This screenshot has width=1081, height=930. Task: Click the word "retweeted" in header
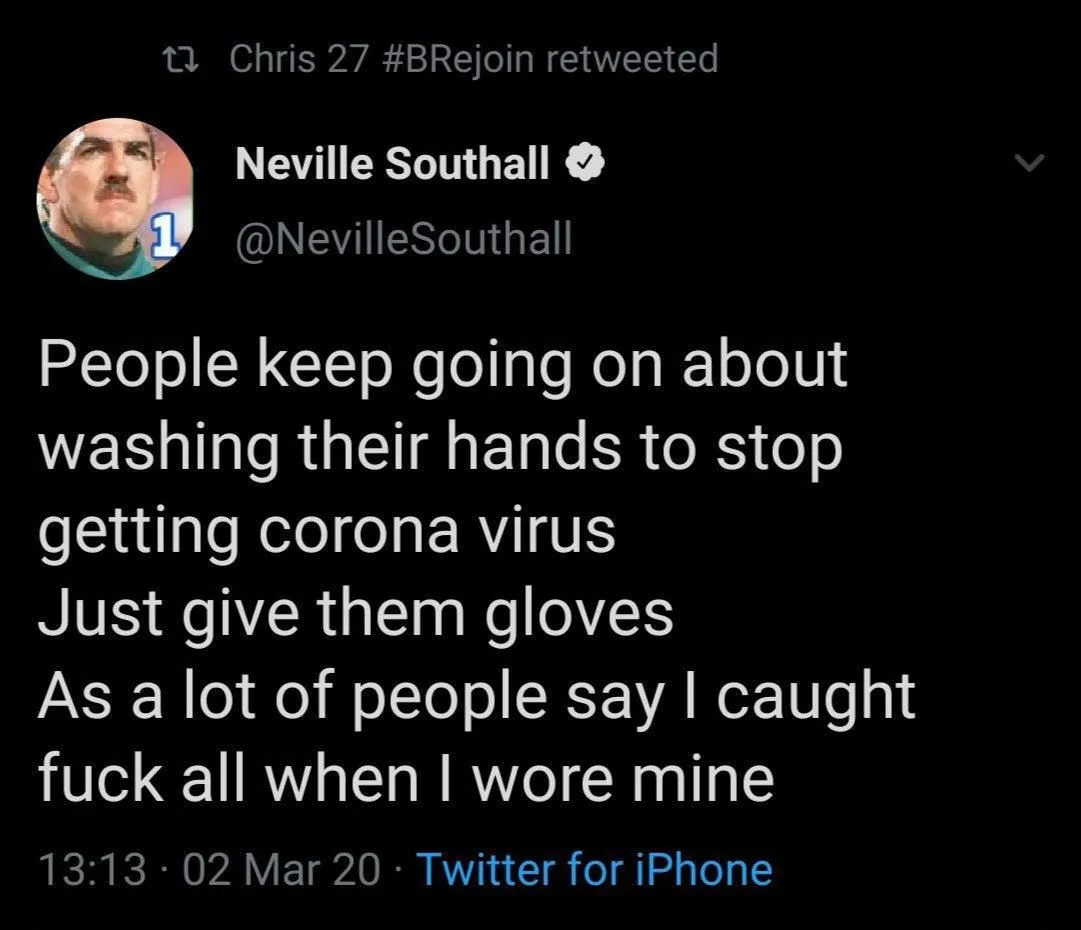click(x=632, y=59)
